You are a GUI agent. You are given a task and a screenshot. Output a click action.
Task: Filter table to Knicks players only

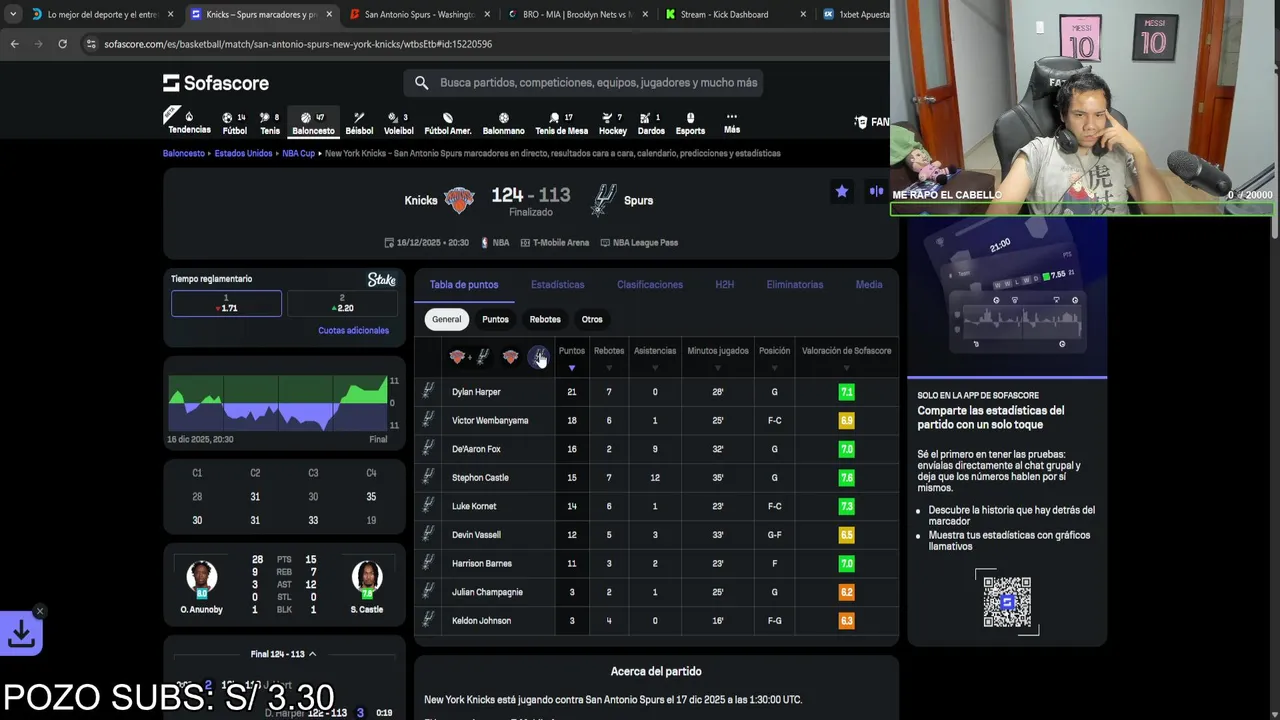(x=510, y=357)
